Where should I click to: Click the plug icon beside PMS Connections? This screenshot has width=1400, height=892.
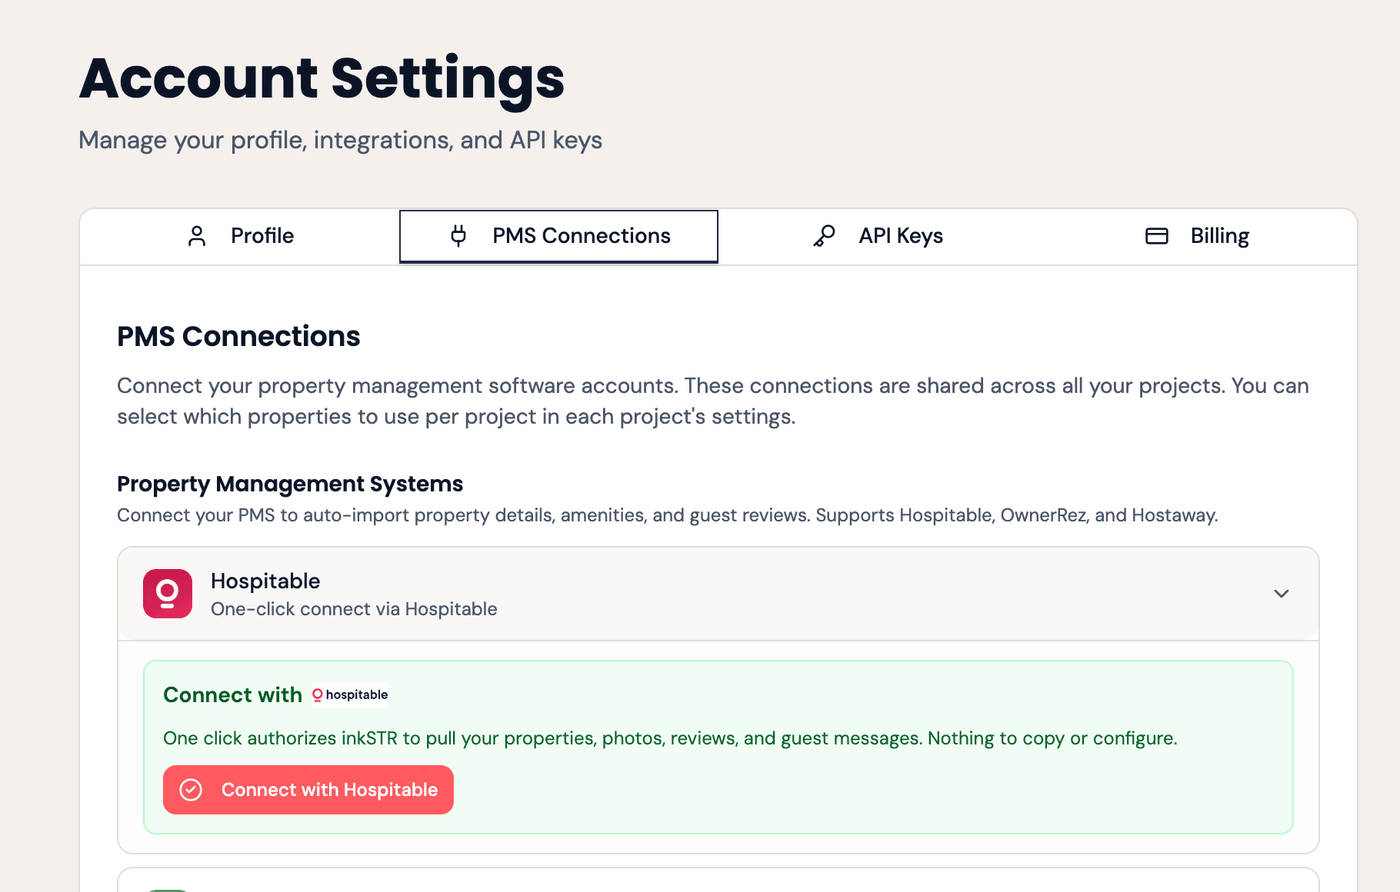tap(458, 236)
